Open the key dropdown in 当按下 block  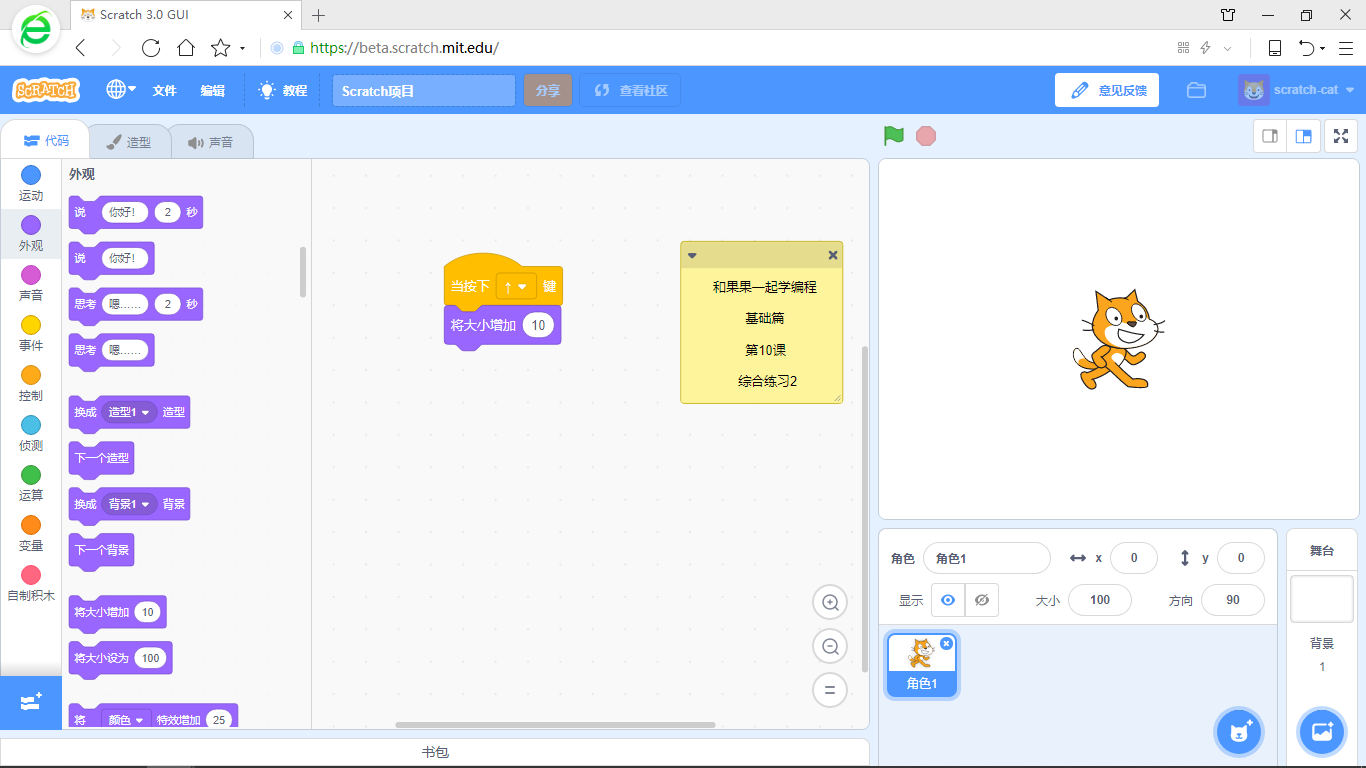click(516, 286)
